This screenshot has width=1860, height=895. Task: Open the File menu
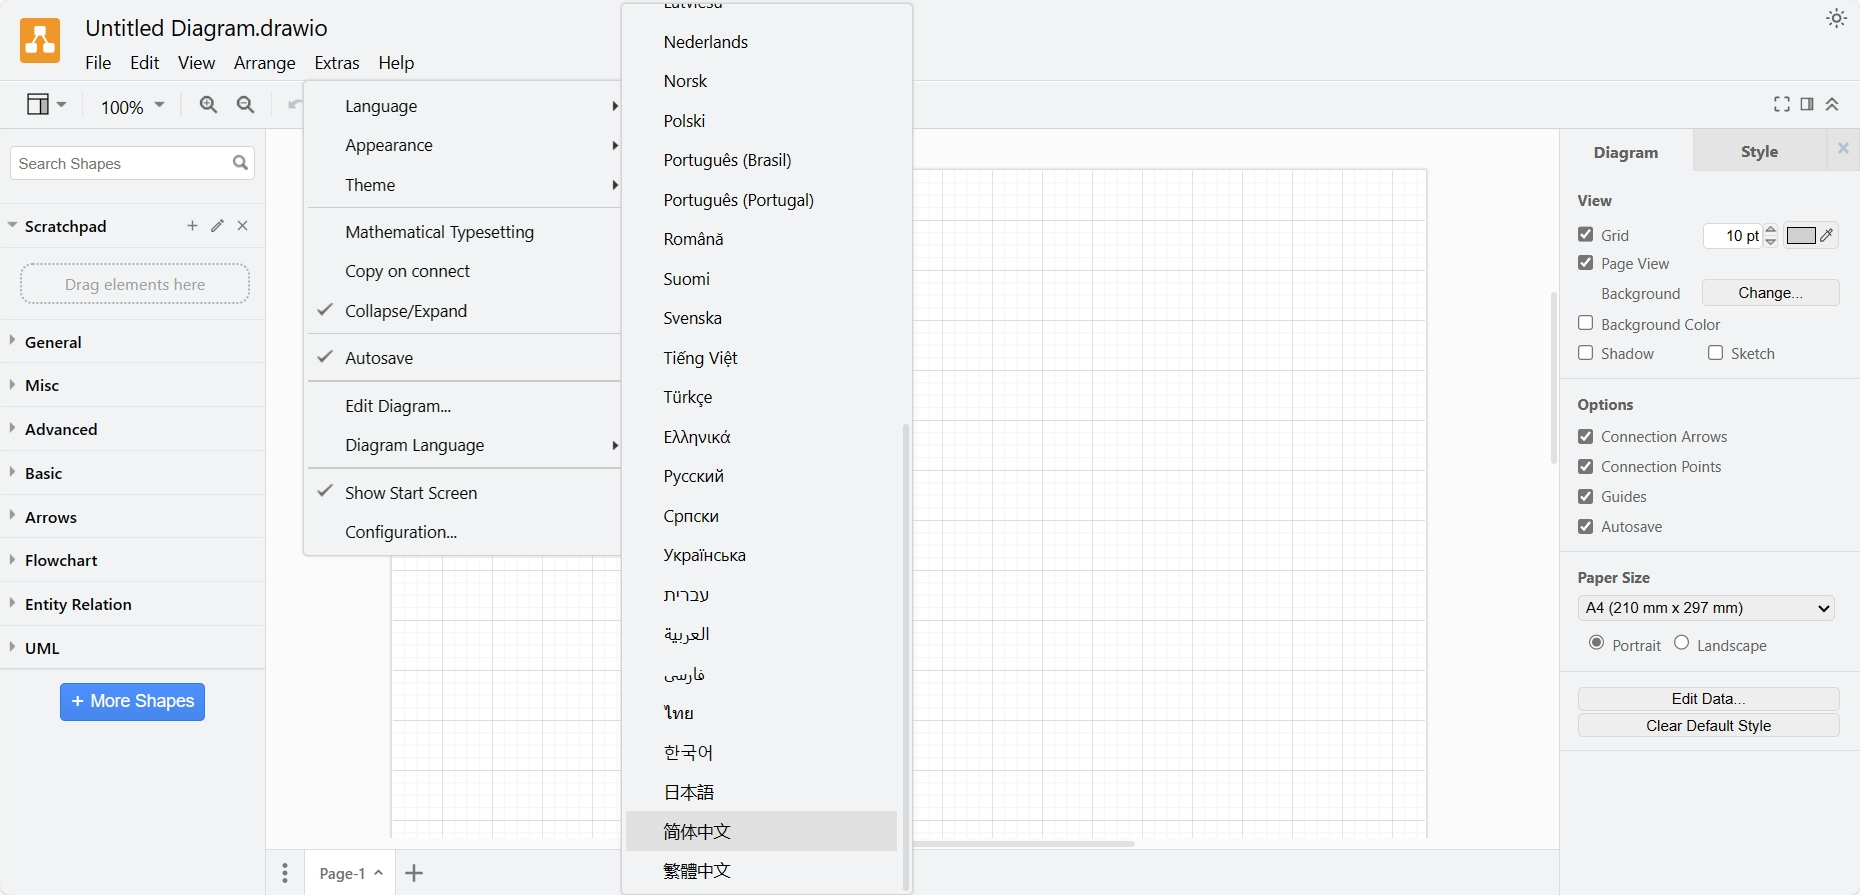[x=98, y=63]
